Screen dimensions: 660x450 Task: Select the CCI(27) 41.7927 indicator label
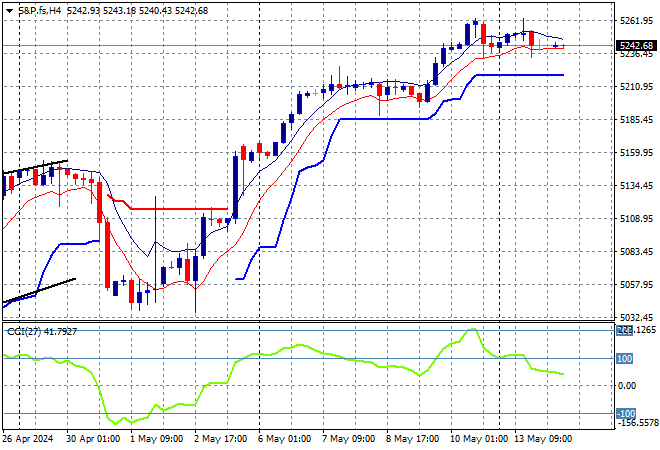42,332
